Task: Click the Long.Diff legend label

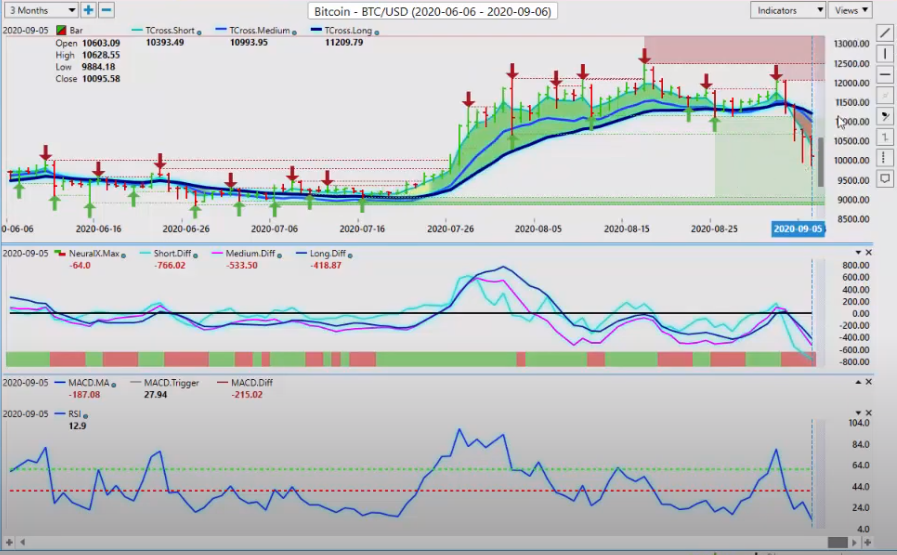Action: click(328, 253)
